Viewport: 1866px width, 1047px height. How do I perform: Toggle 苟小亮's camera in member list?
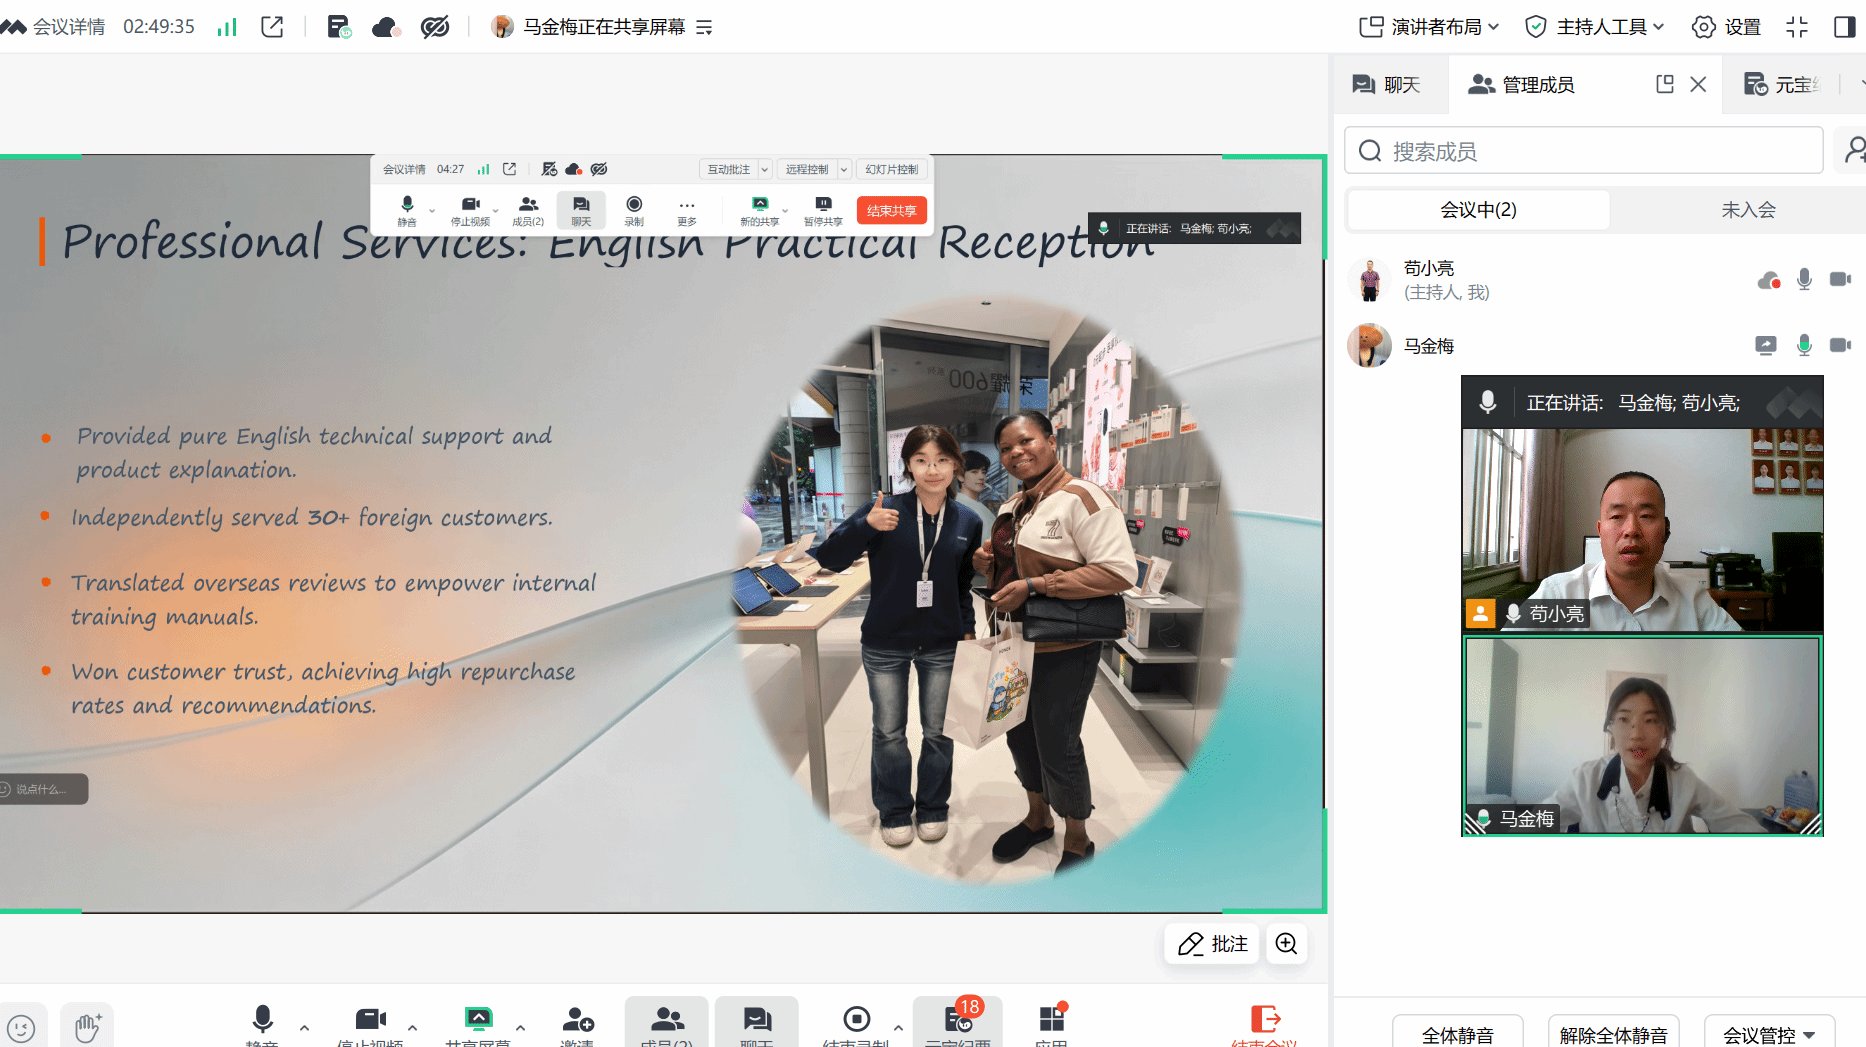(1840, 279)
